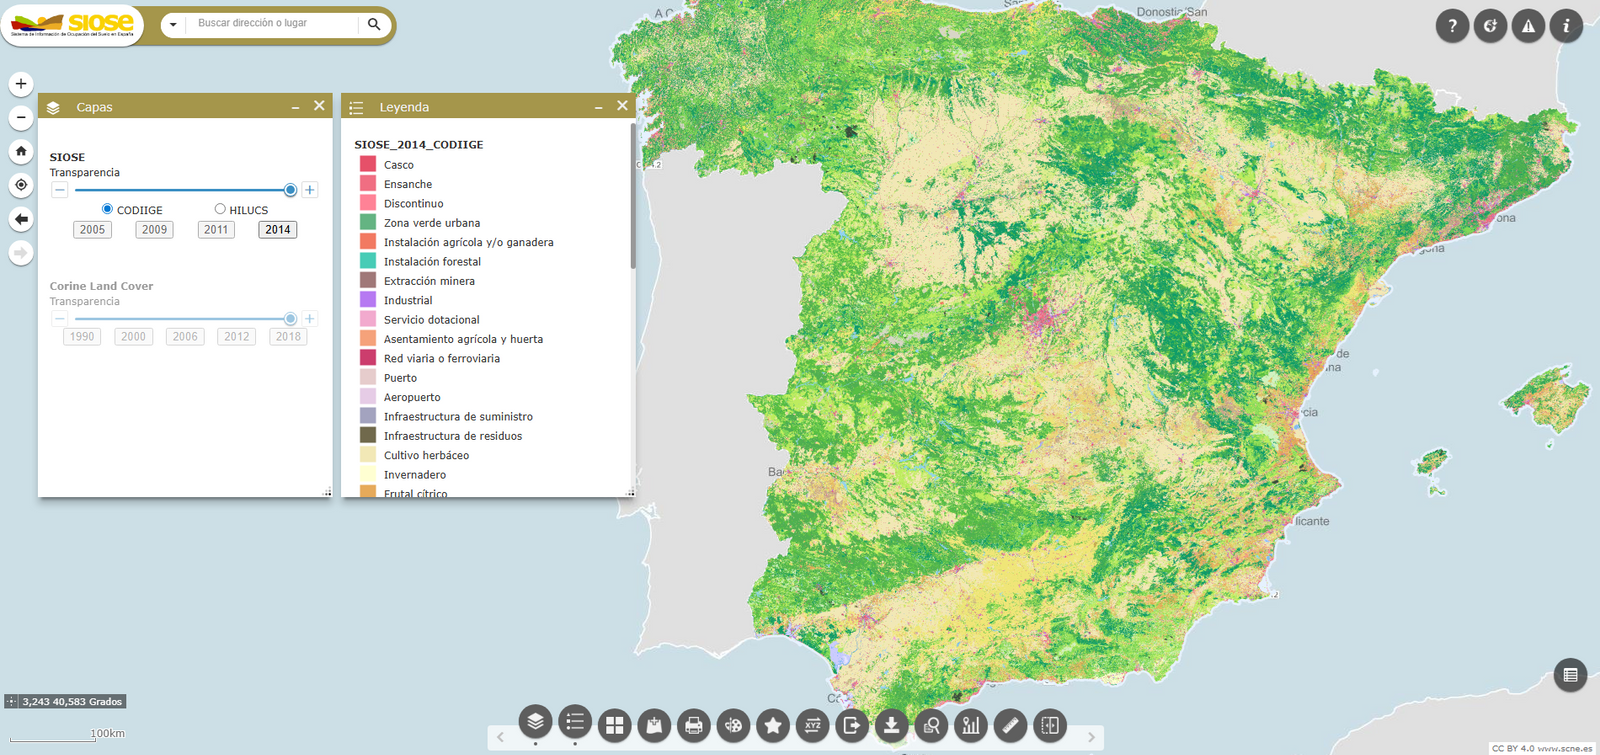
Task: Select the SIOSE 2005 year button
Action: [x=92, y=230]
